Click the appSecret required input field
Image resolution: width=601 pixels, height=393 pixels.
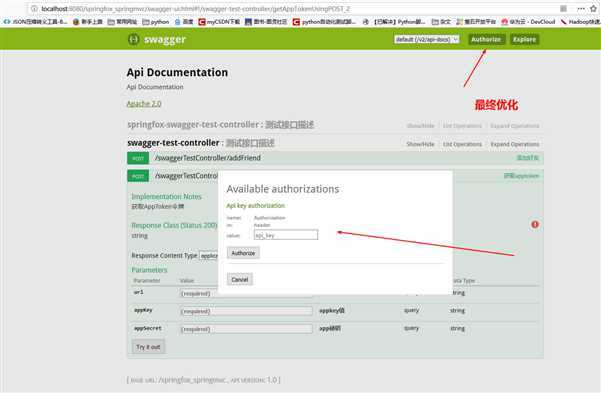246,329
